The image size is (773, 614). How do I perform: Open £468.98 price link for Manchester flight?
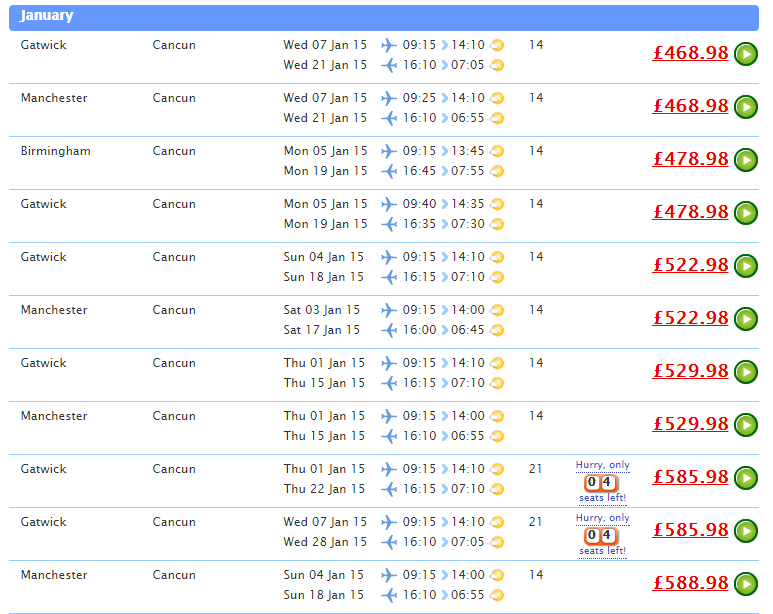pyautogui.click(x=690, y=106)
